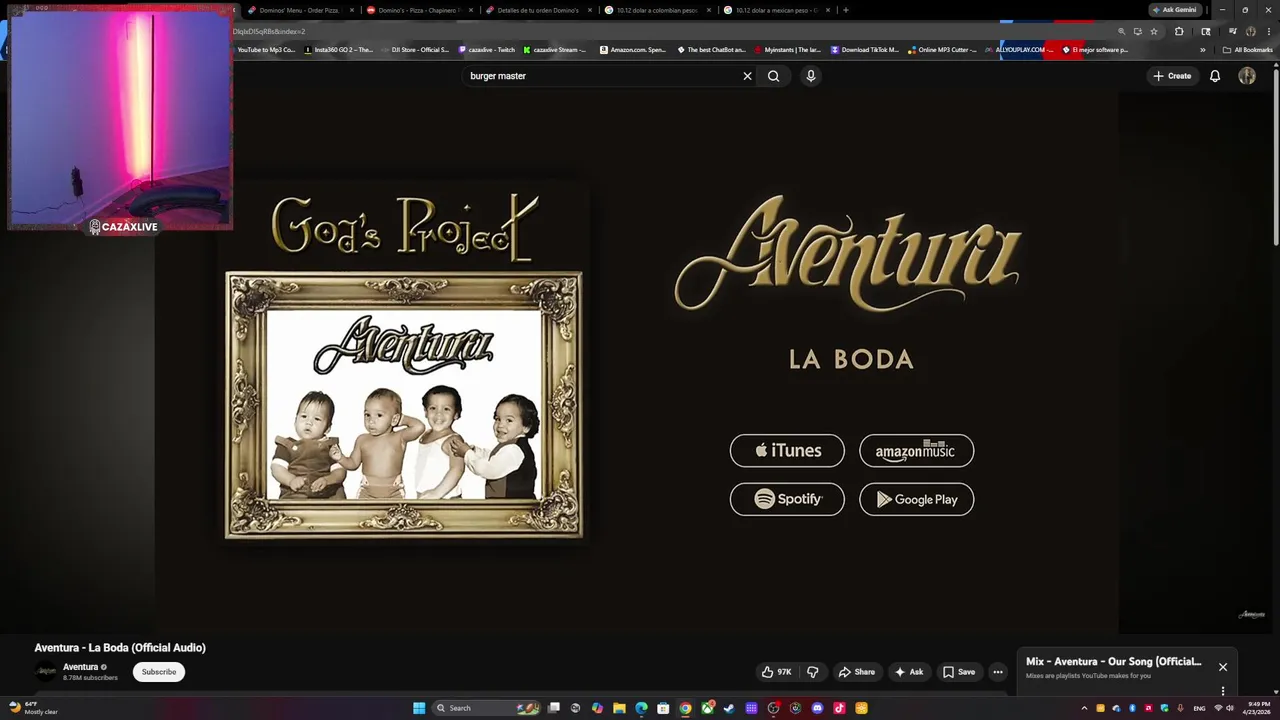Click the YouTube Create button
This screenshot has width=1280, height=720.
(1172, 76)
